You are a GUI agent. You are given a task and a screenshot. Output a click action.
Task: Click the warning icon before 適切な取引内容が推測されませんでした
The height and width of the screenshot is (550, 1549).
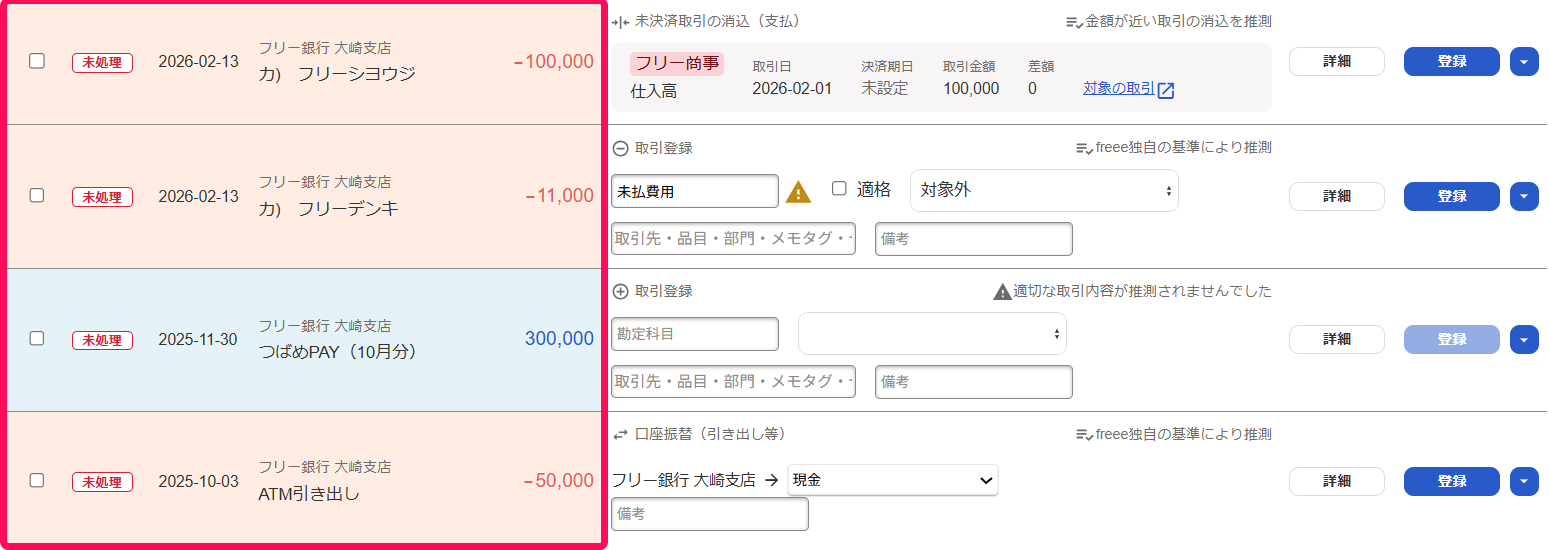point(1002,291)
